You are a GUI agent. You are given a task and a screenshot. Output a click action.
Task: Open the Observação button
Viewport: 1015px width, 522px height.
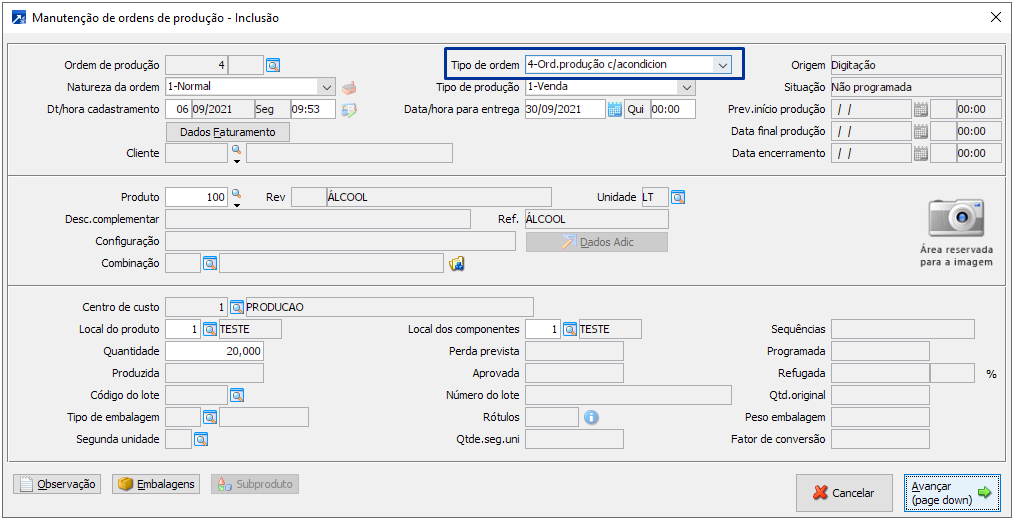tap(57, 484)
